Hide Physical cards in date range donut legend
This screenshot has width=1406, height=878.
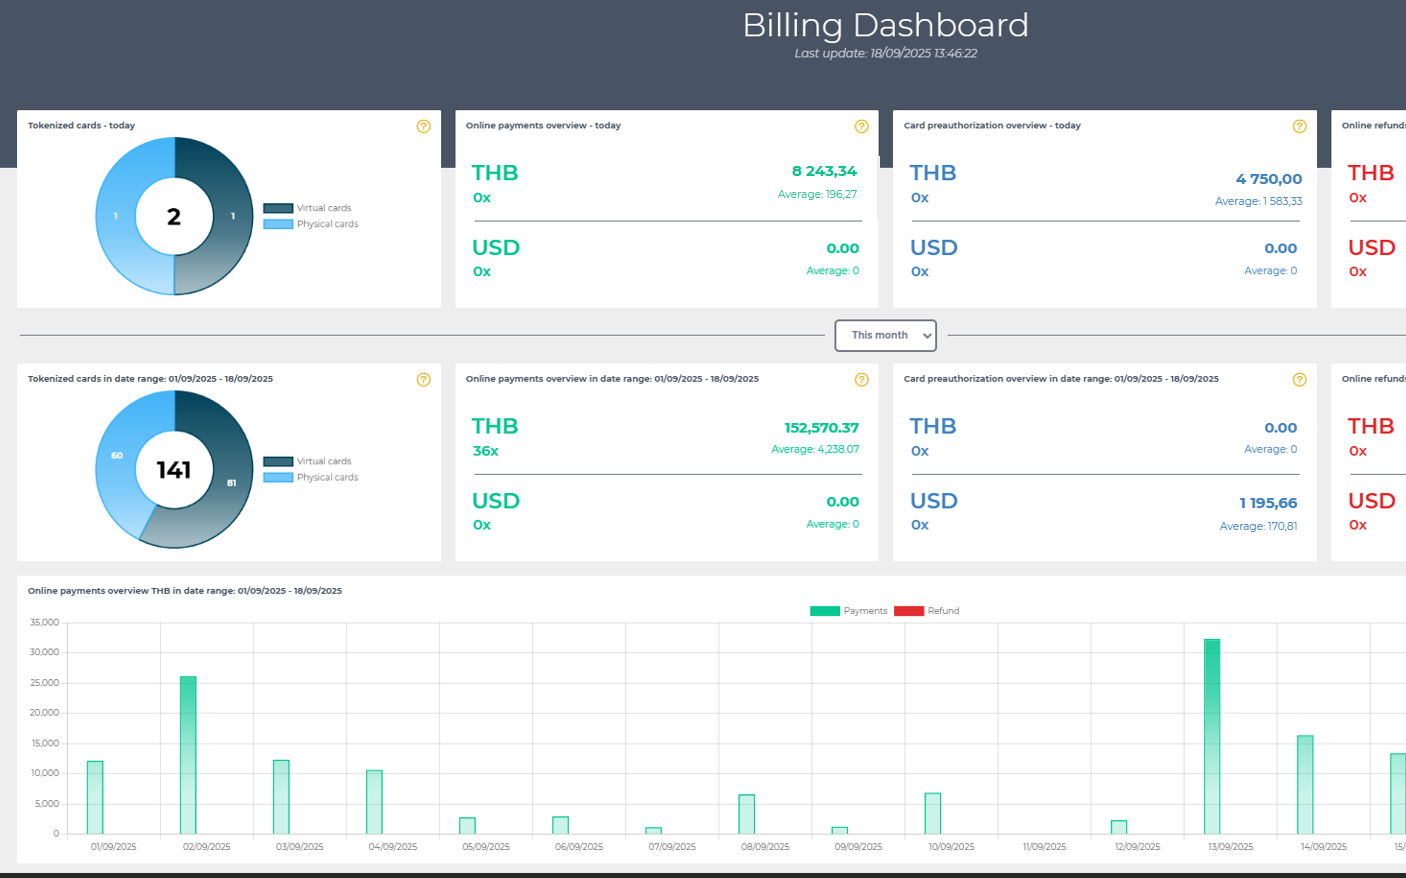click(x=310, y=477)
